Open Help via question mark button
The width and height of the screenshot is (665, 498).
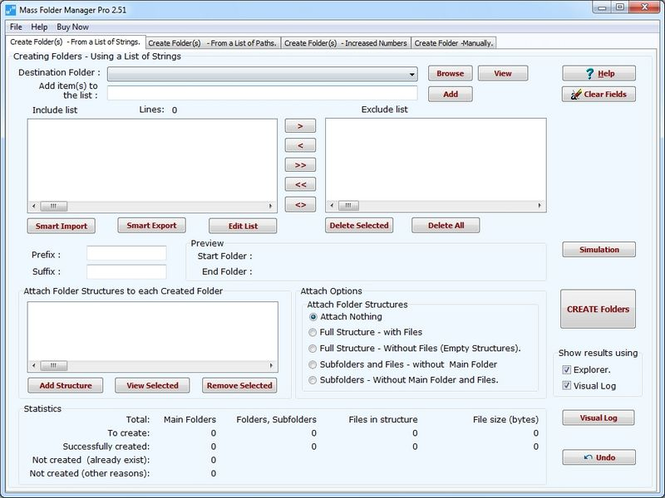click(598, 73)
